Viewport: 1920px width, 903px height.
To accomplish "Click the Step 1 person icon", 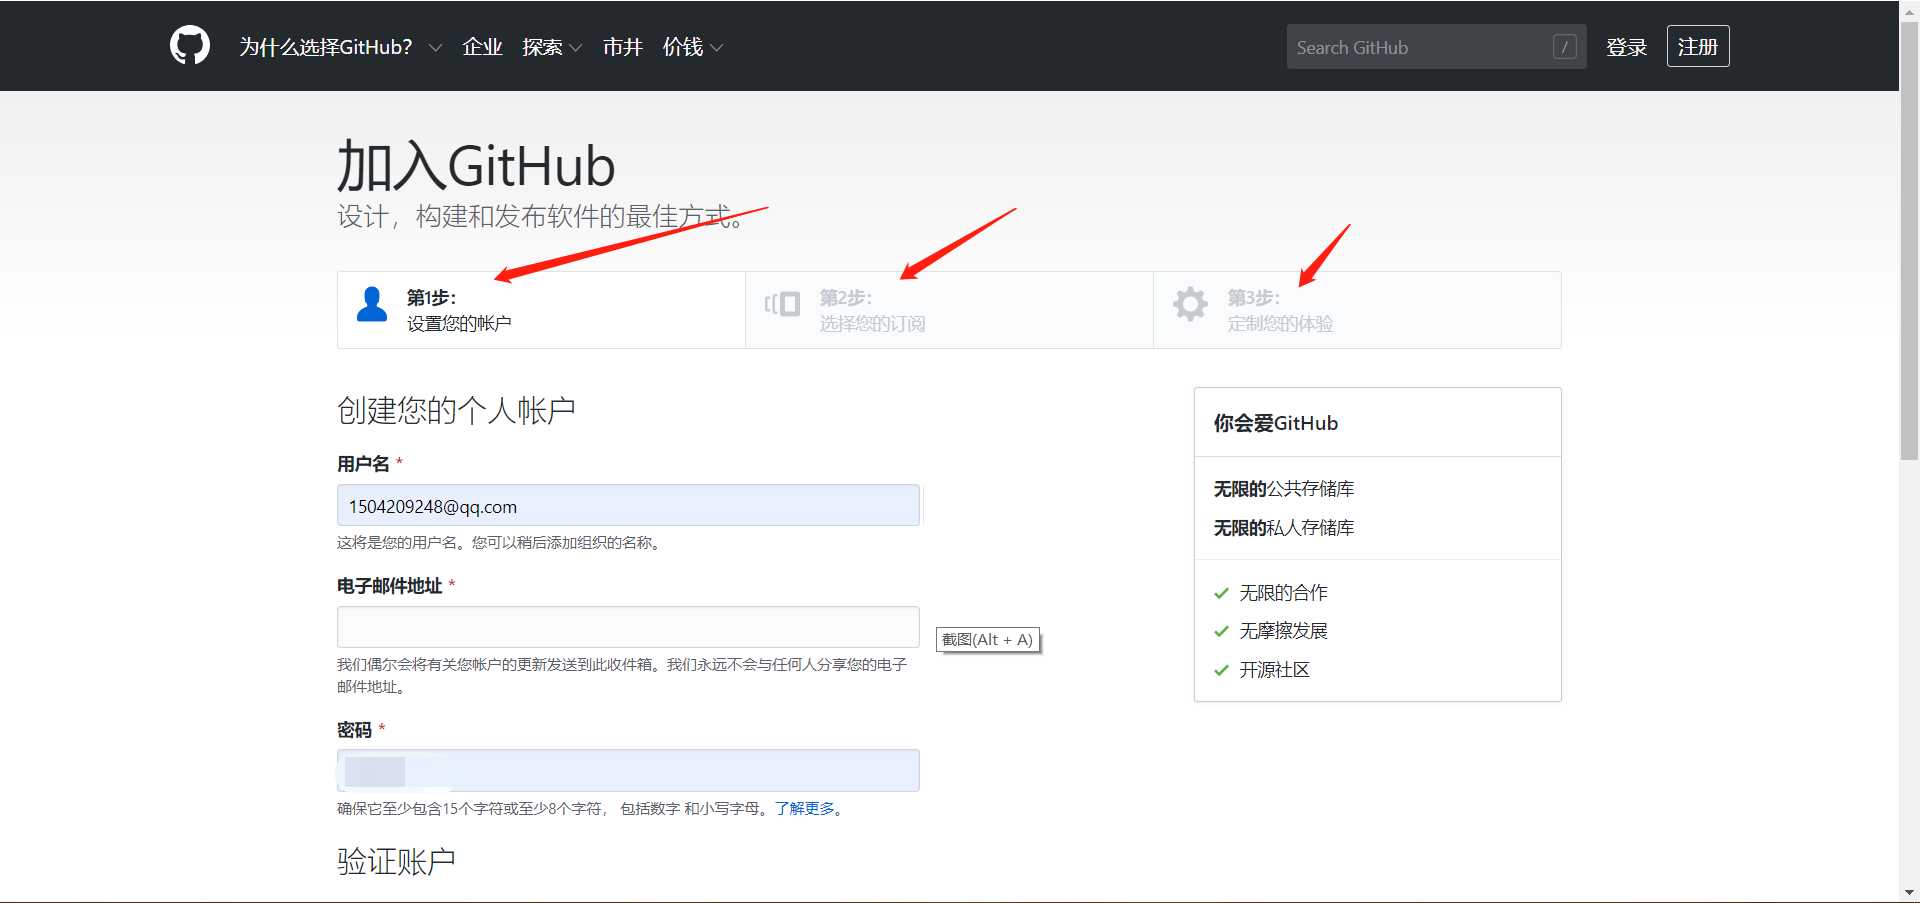I will [372, 304].
